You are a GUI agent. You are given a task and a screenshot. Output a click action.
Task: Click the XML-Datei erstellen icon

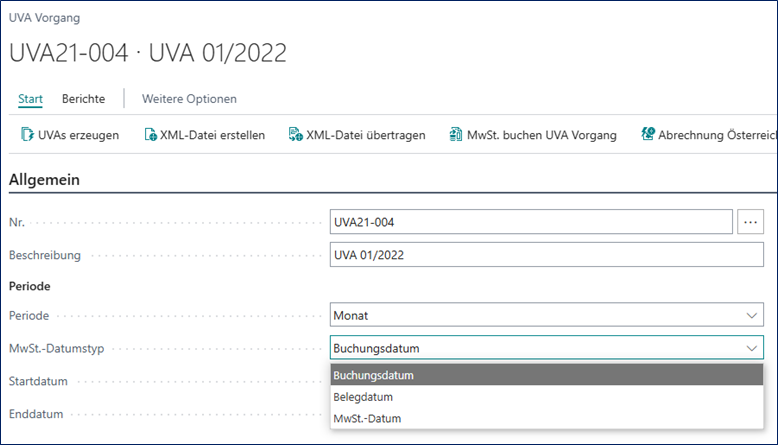tap(150, 135)
